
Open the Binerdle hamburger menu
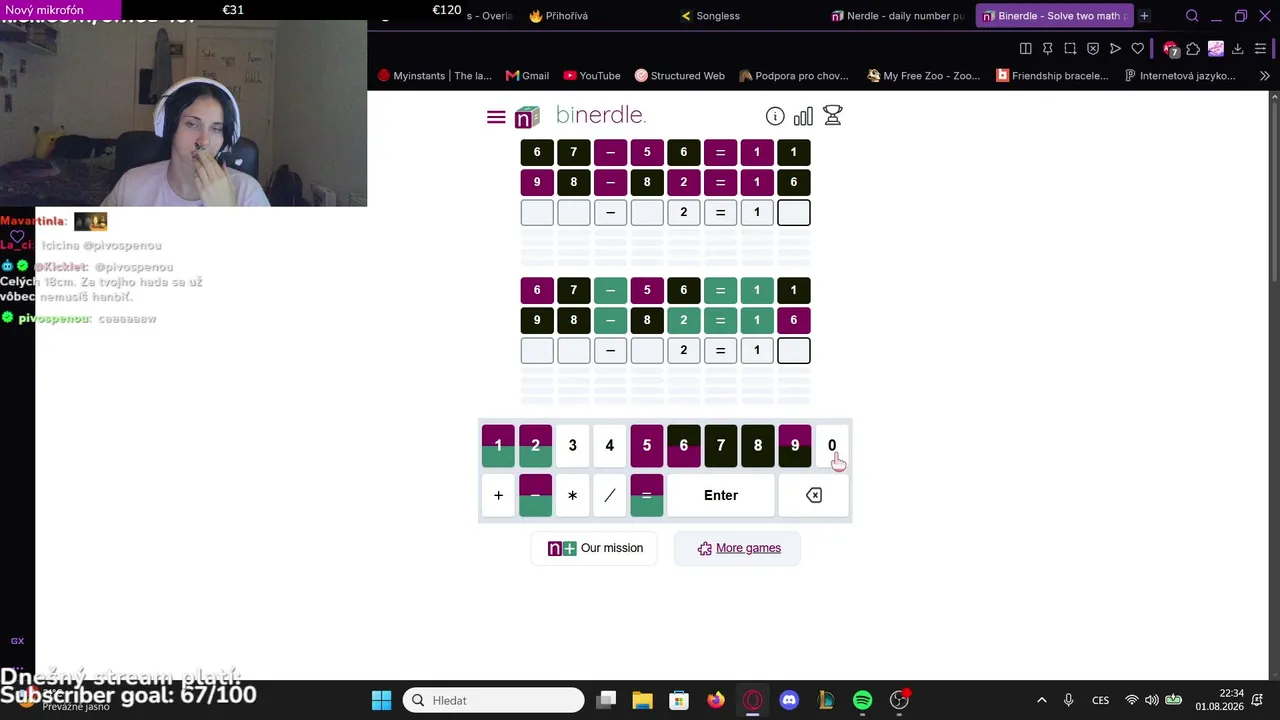coord(496,117)
